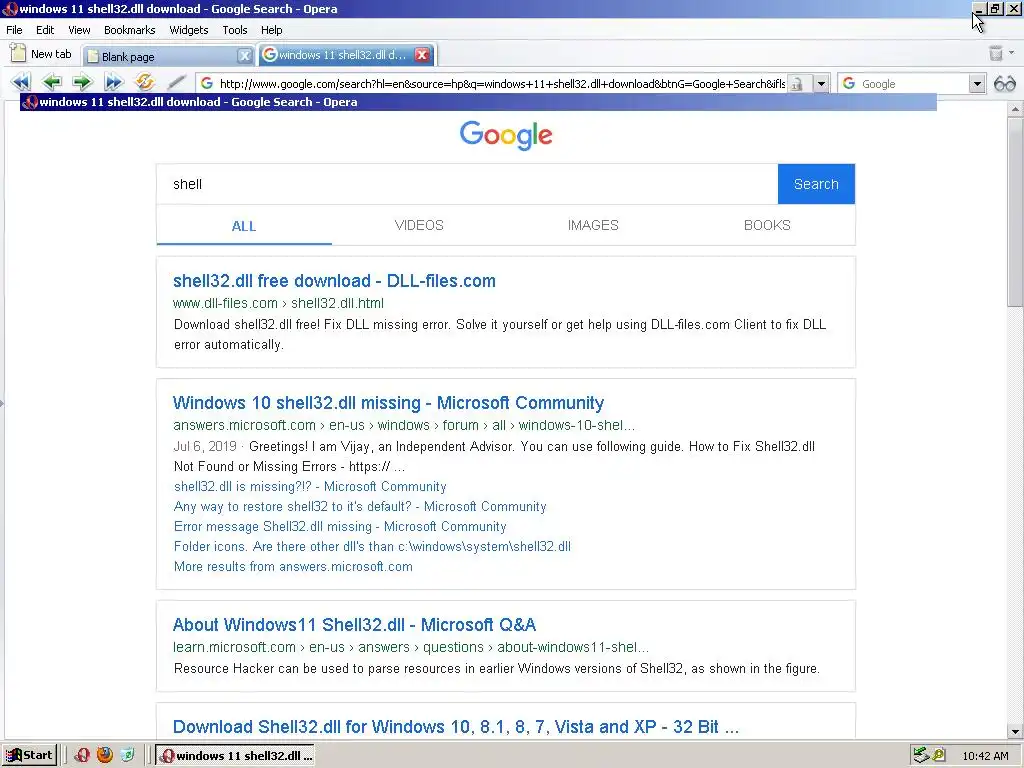This screenshot has height=768, width=1024.
Task: Open the File menu
Action: click(14, 30)
